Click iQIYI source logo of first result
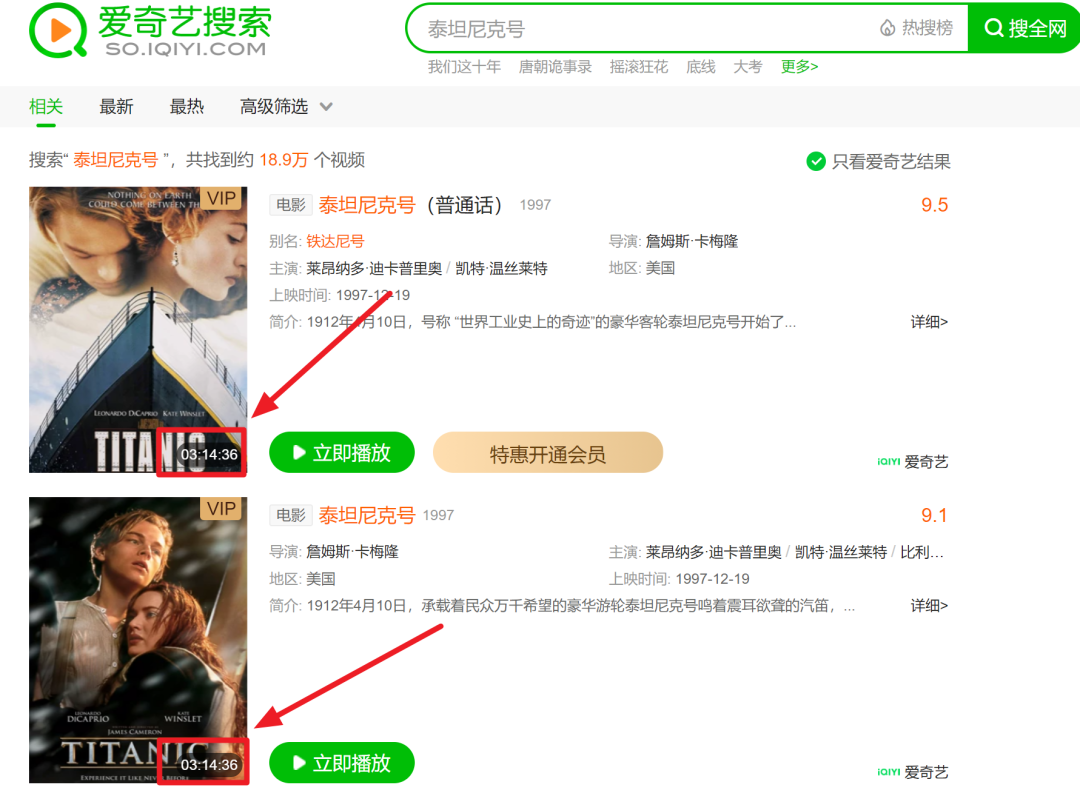This screenshot has width=1080, height=799. pyautogui.click(x=913, y=462)
